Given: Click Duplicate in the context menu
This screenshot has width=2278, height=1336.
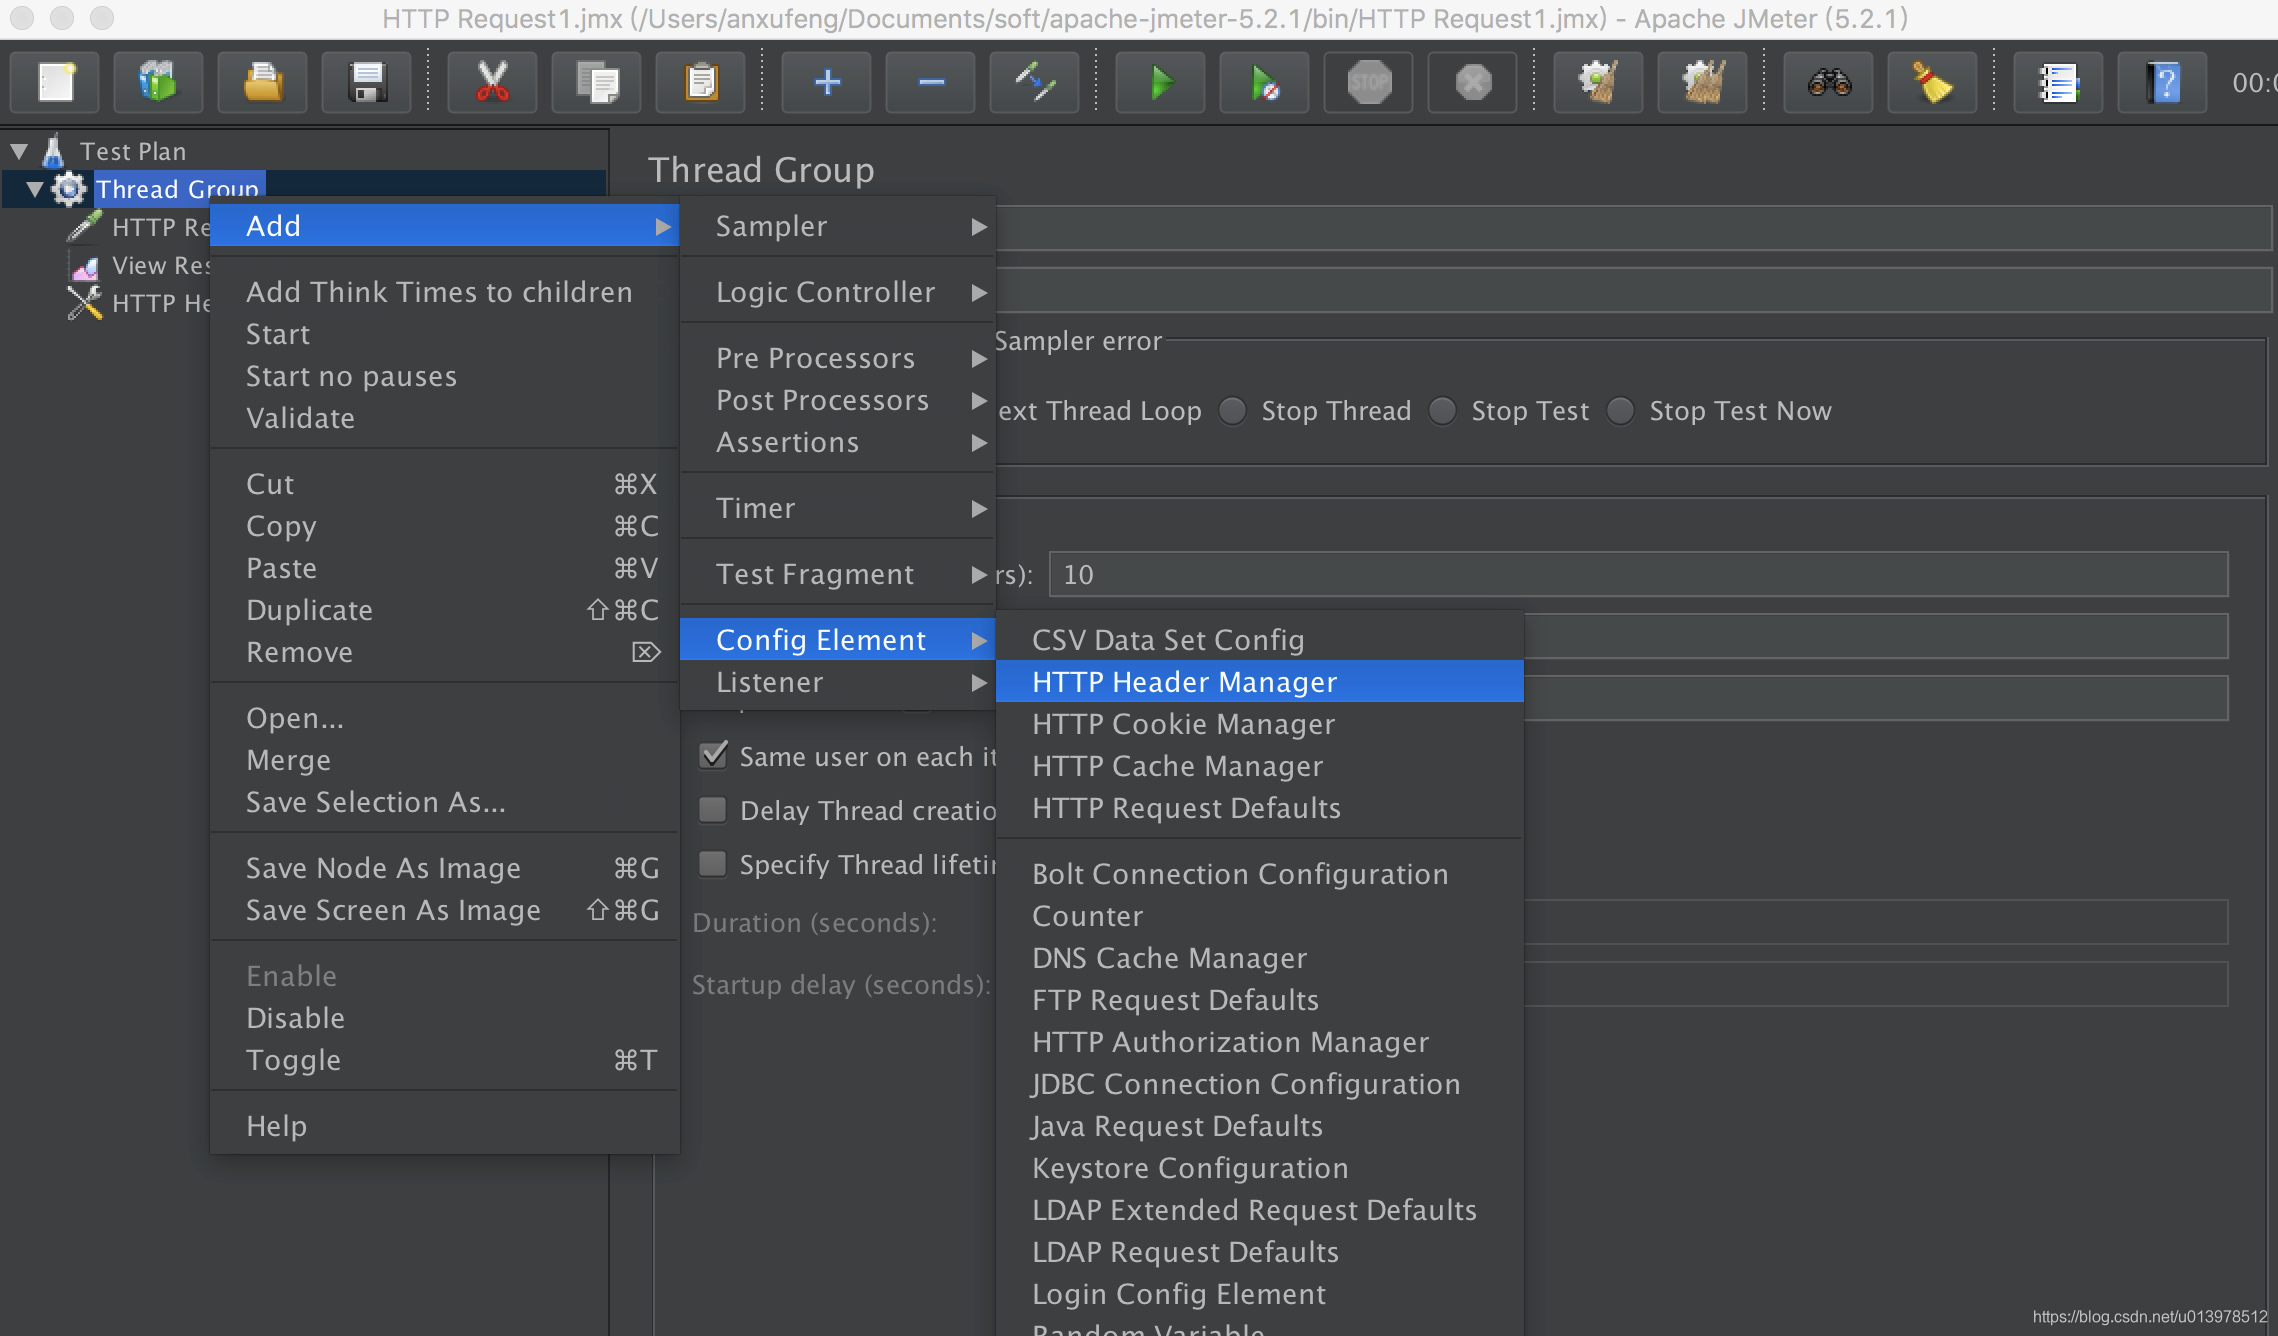Looking at the screenshot, I should 309,610.
